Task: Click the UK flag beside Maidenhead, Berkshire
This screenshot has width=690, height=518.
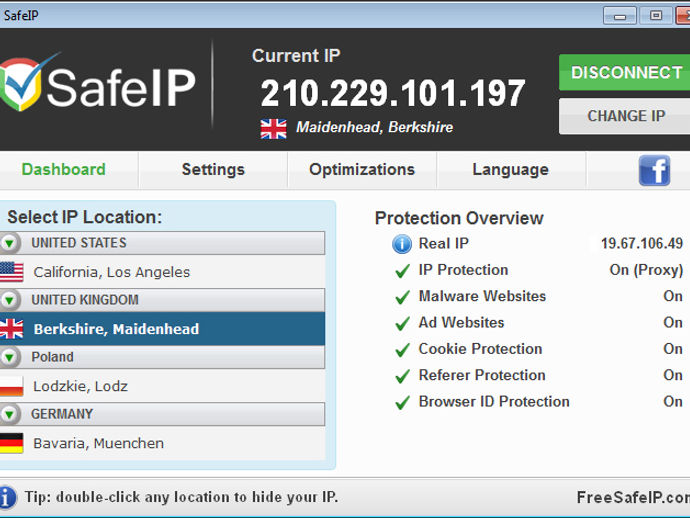Action: click(x=273, y=129)
